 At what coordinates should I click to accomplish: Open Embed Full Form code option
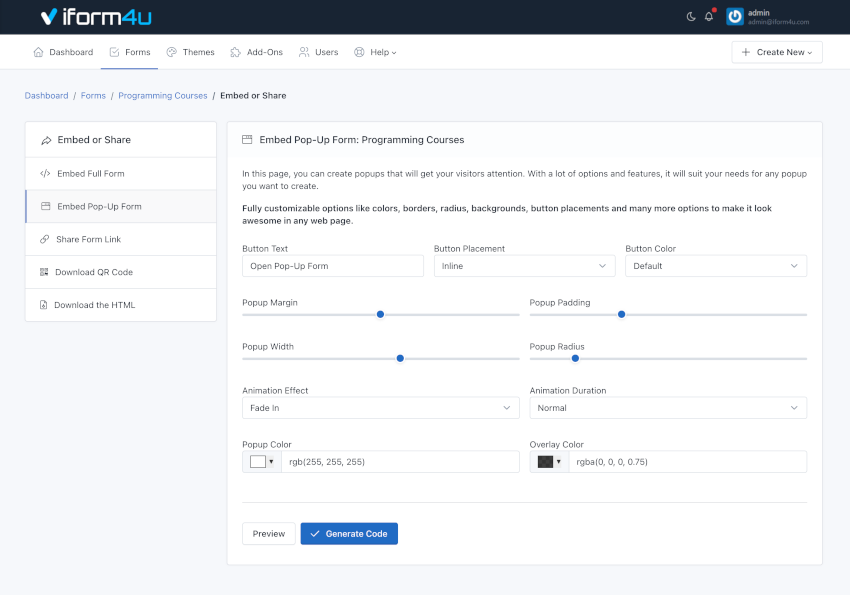coord(90,174)
